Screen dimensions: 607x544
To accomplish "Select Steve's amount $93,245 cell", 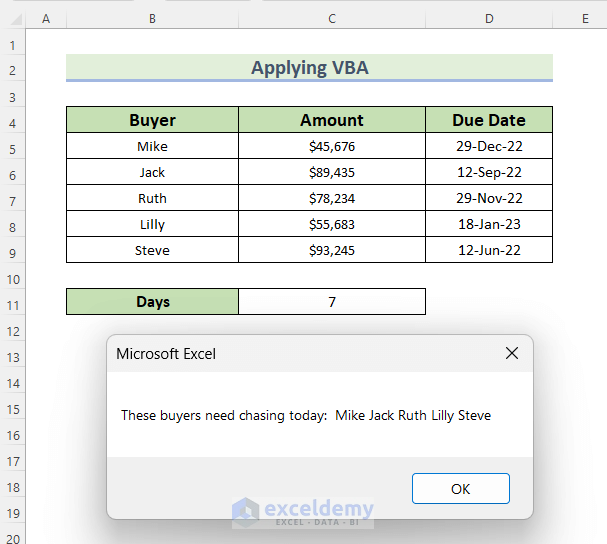I will pyautogui.click(x=332, y=250).
